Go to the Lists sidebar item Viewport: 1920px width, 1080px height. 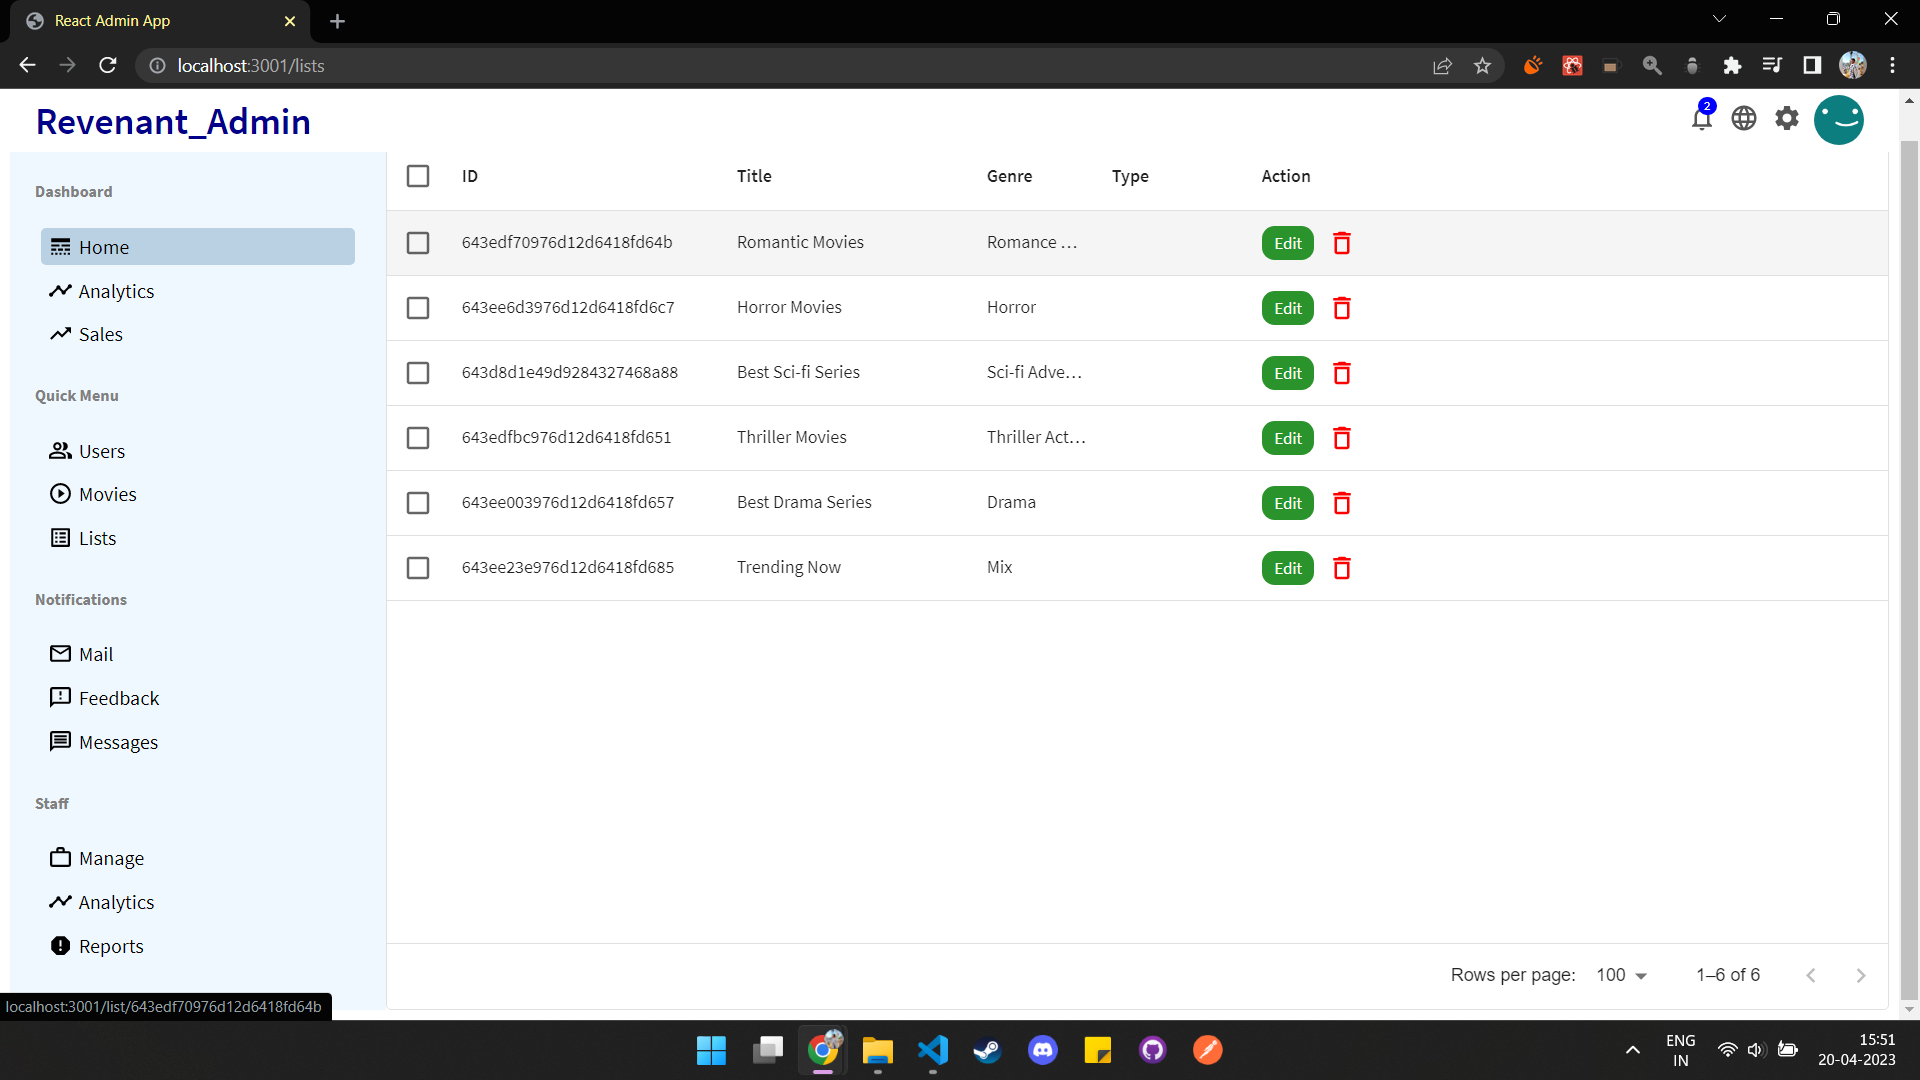coord(96,537)
